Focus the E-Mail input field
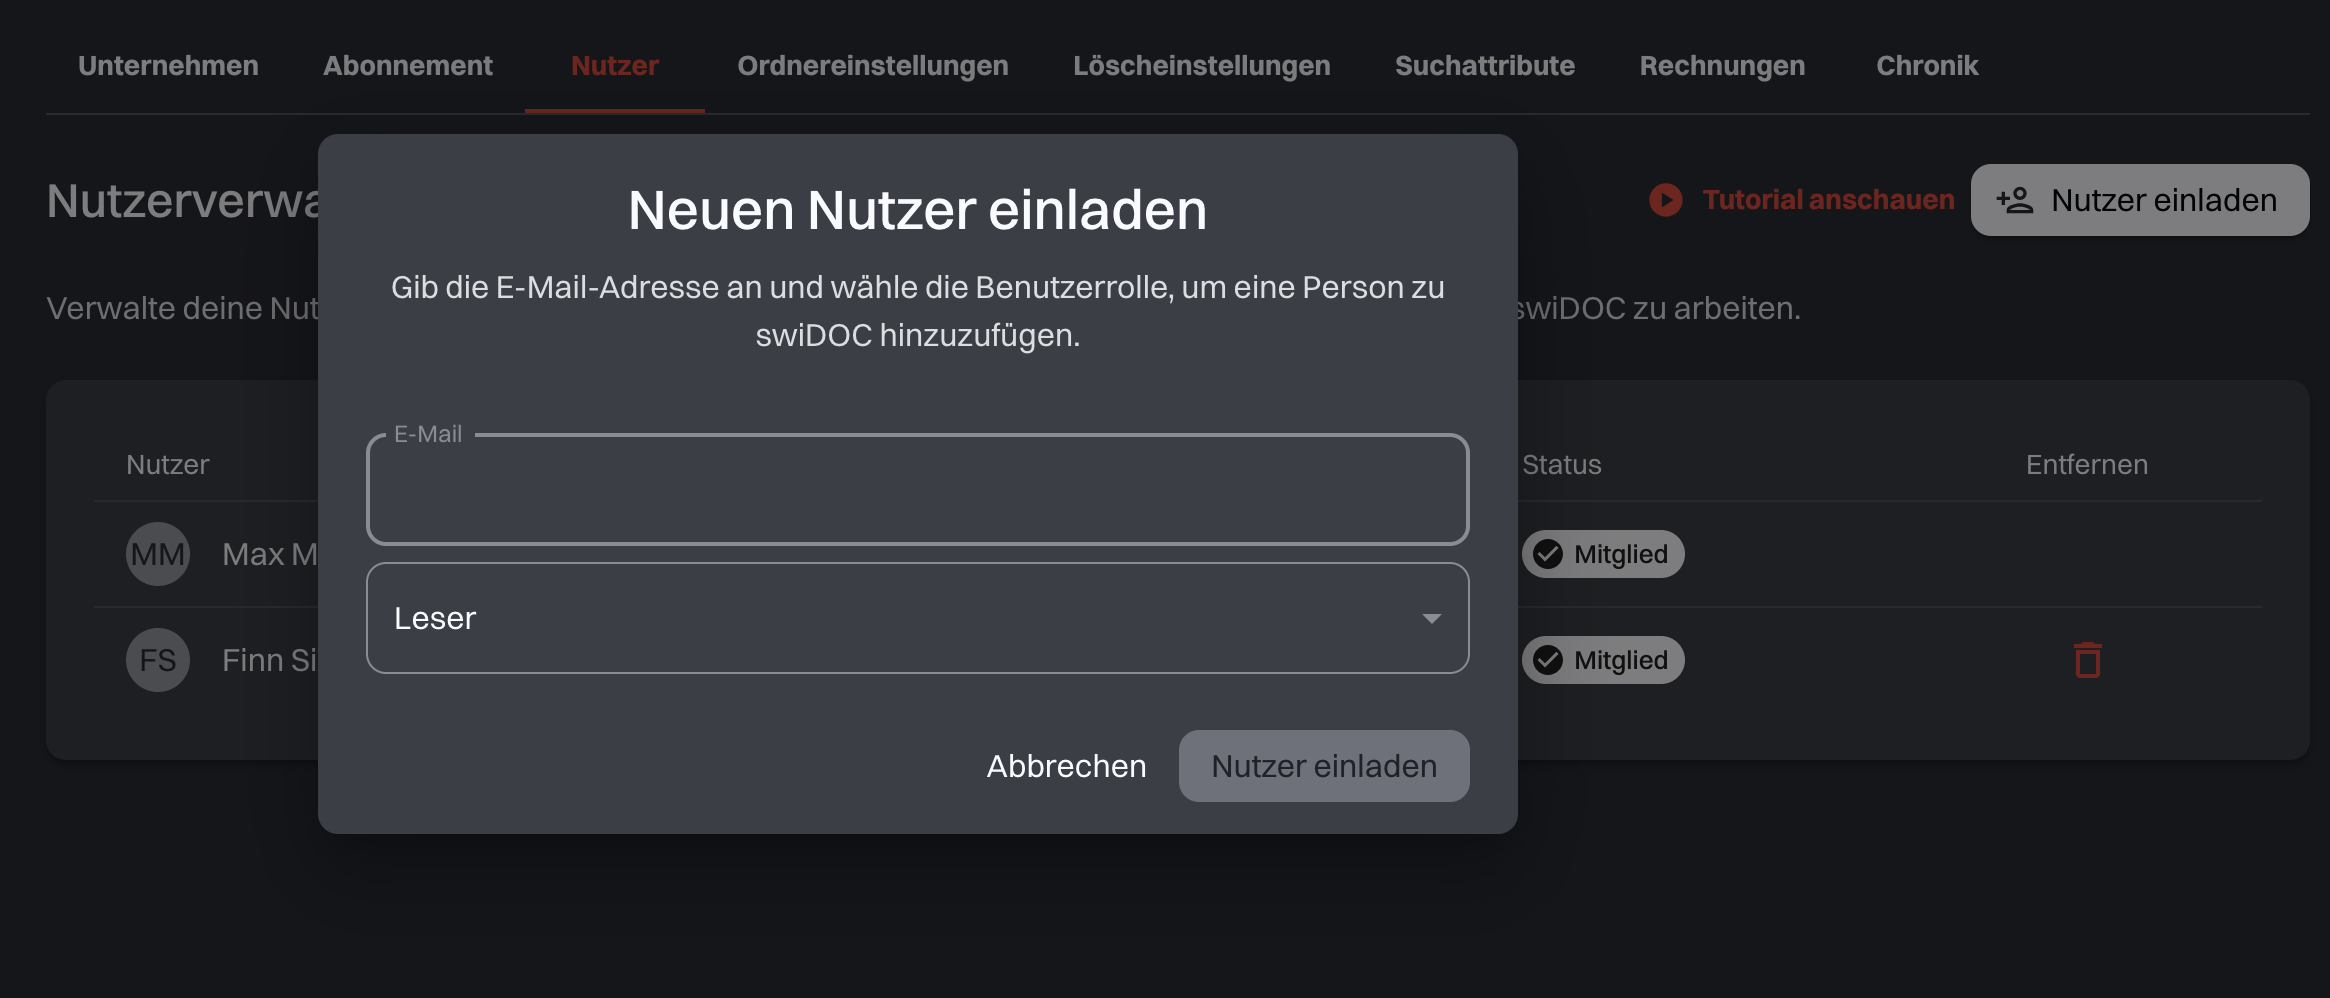This screenshot has width=2330, height=998. pyautogui.click(x=917, y=490)
